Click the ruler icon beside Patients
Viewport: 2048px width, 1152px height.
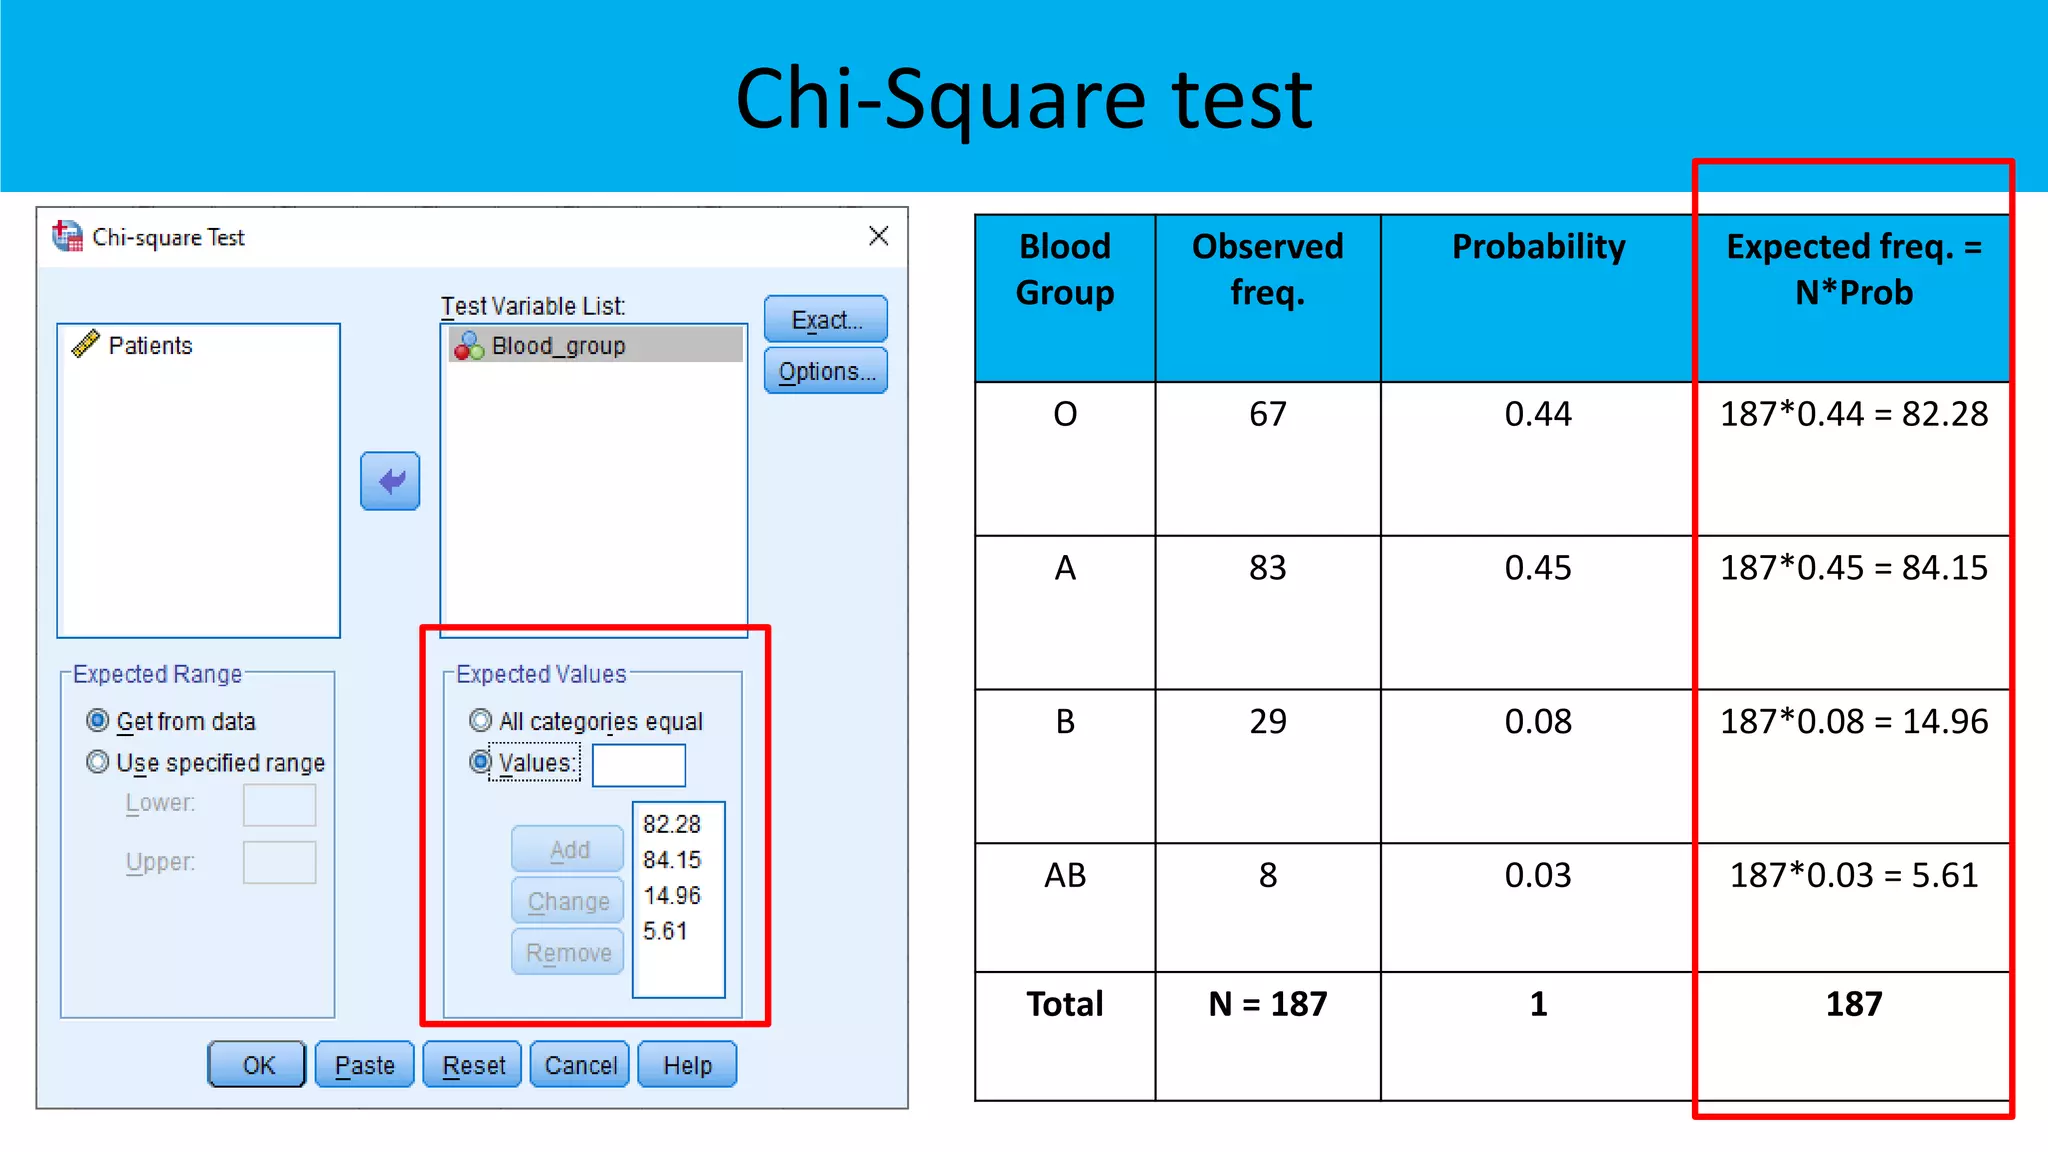click(86, 344)
